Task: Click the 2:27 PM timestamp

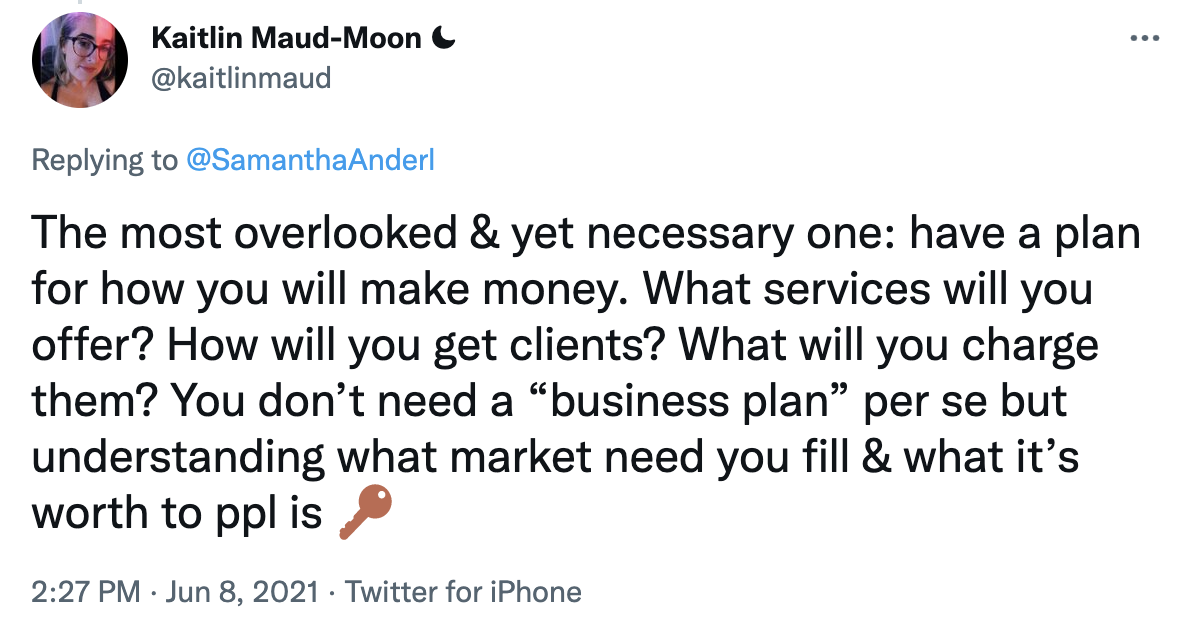Action: (x=85, y=591)
